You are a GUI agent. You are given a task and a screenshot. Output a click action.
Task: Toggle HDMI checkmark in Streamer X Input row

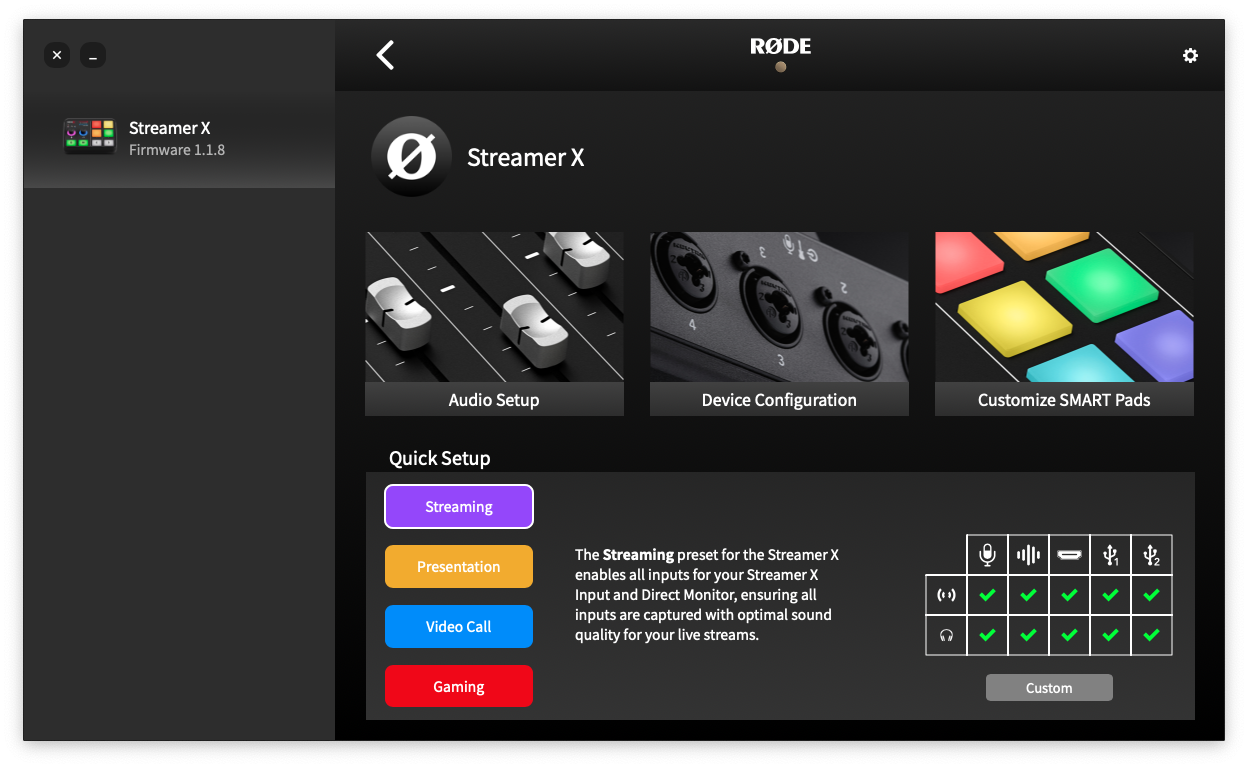click(1069, 595)
